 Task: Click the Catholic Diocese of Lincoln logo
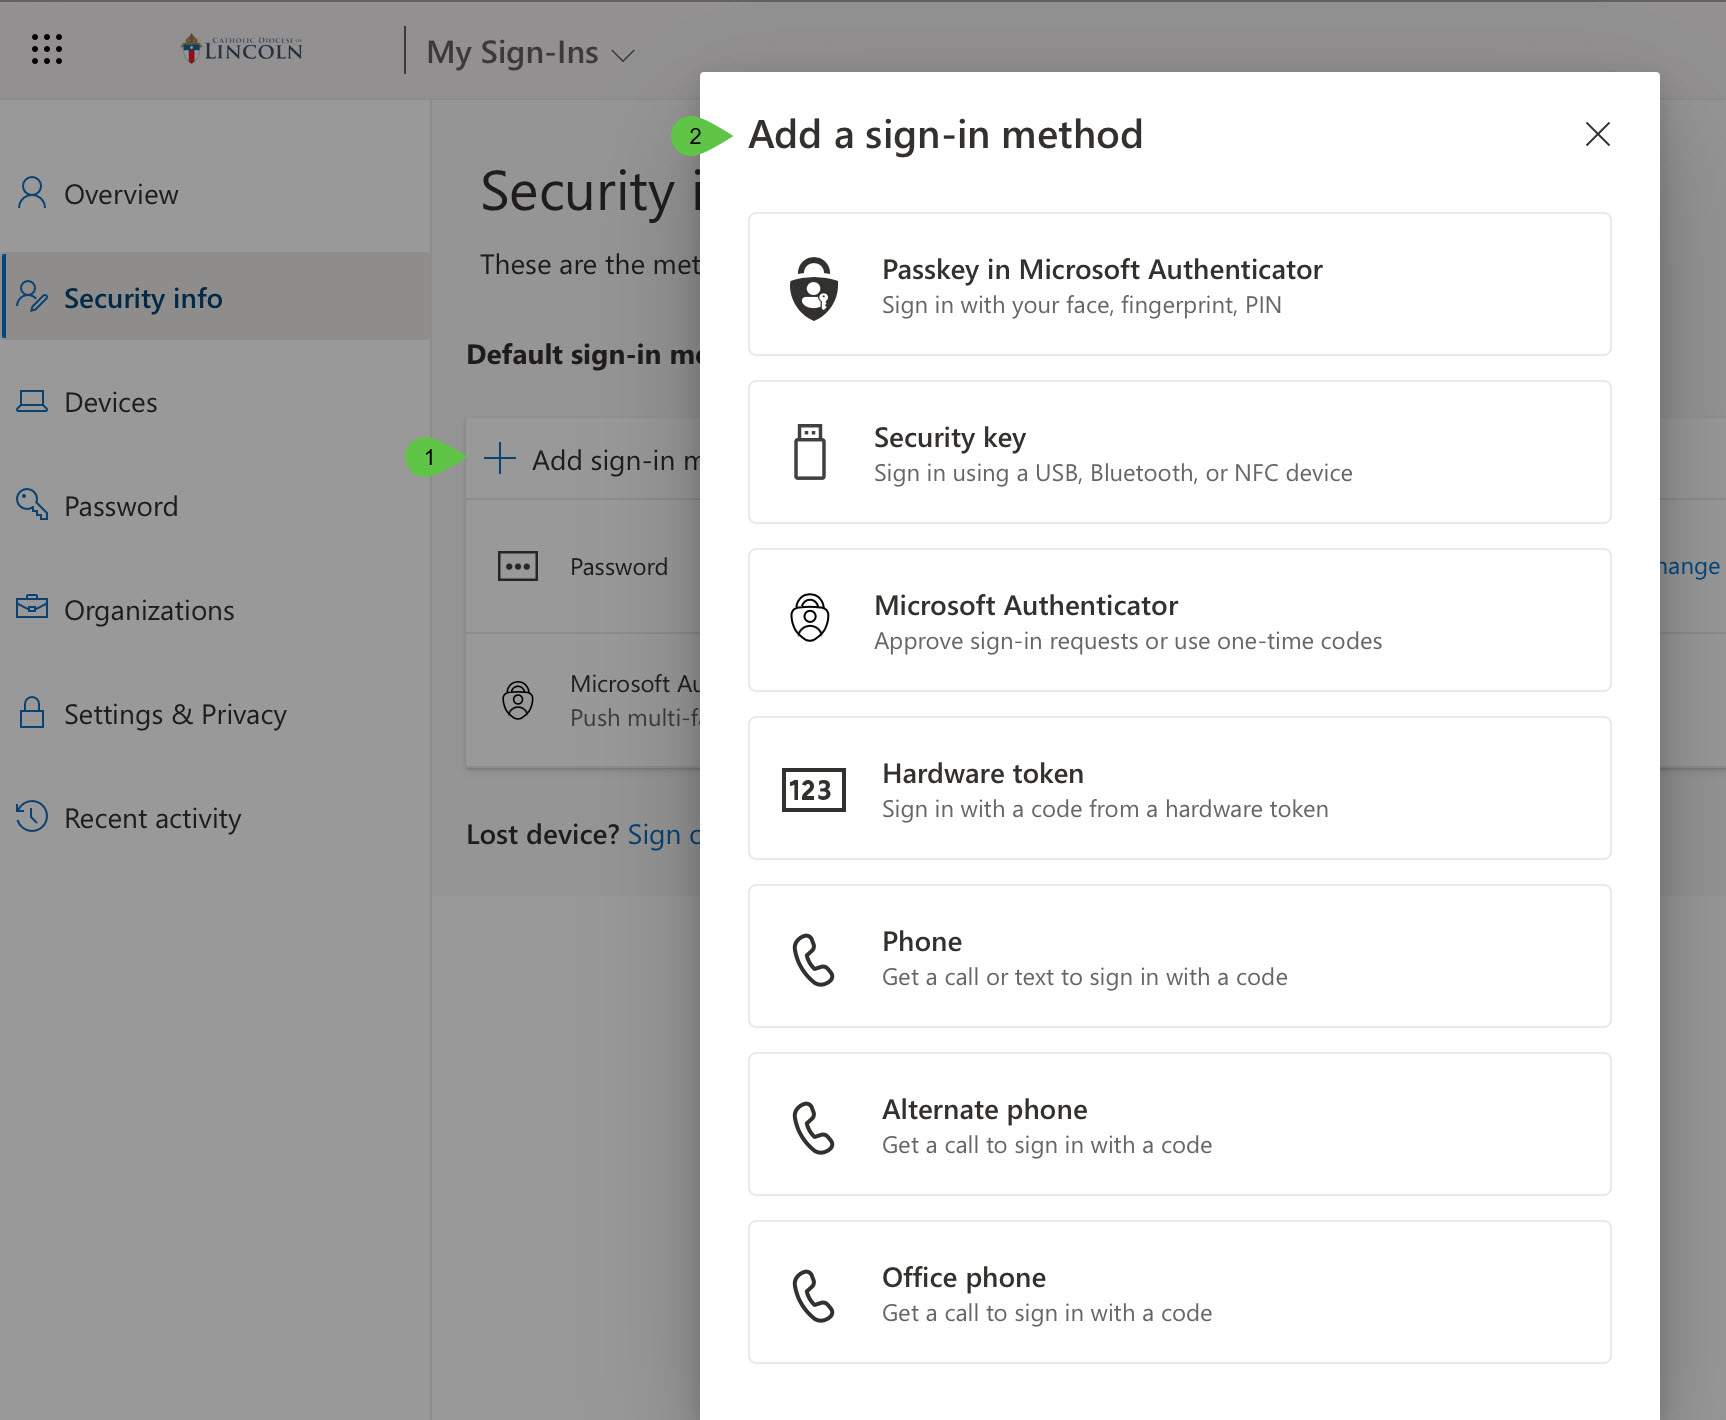click(241, 49)
